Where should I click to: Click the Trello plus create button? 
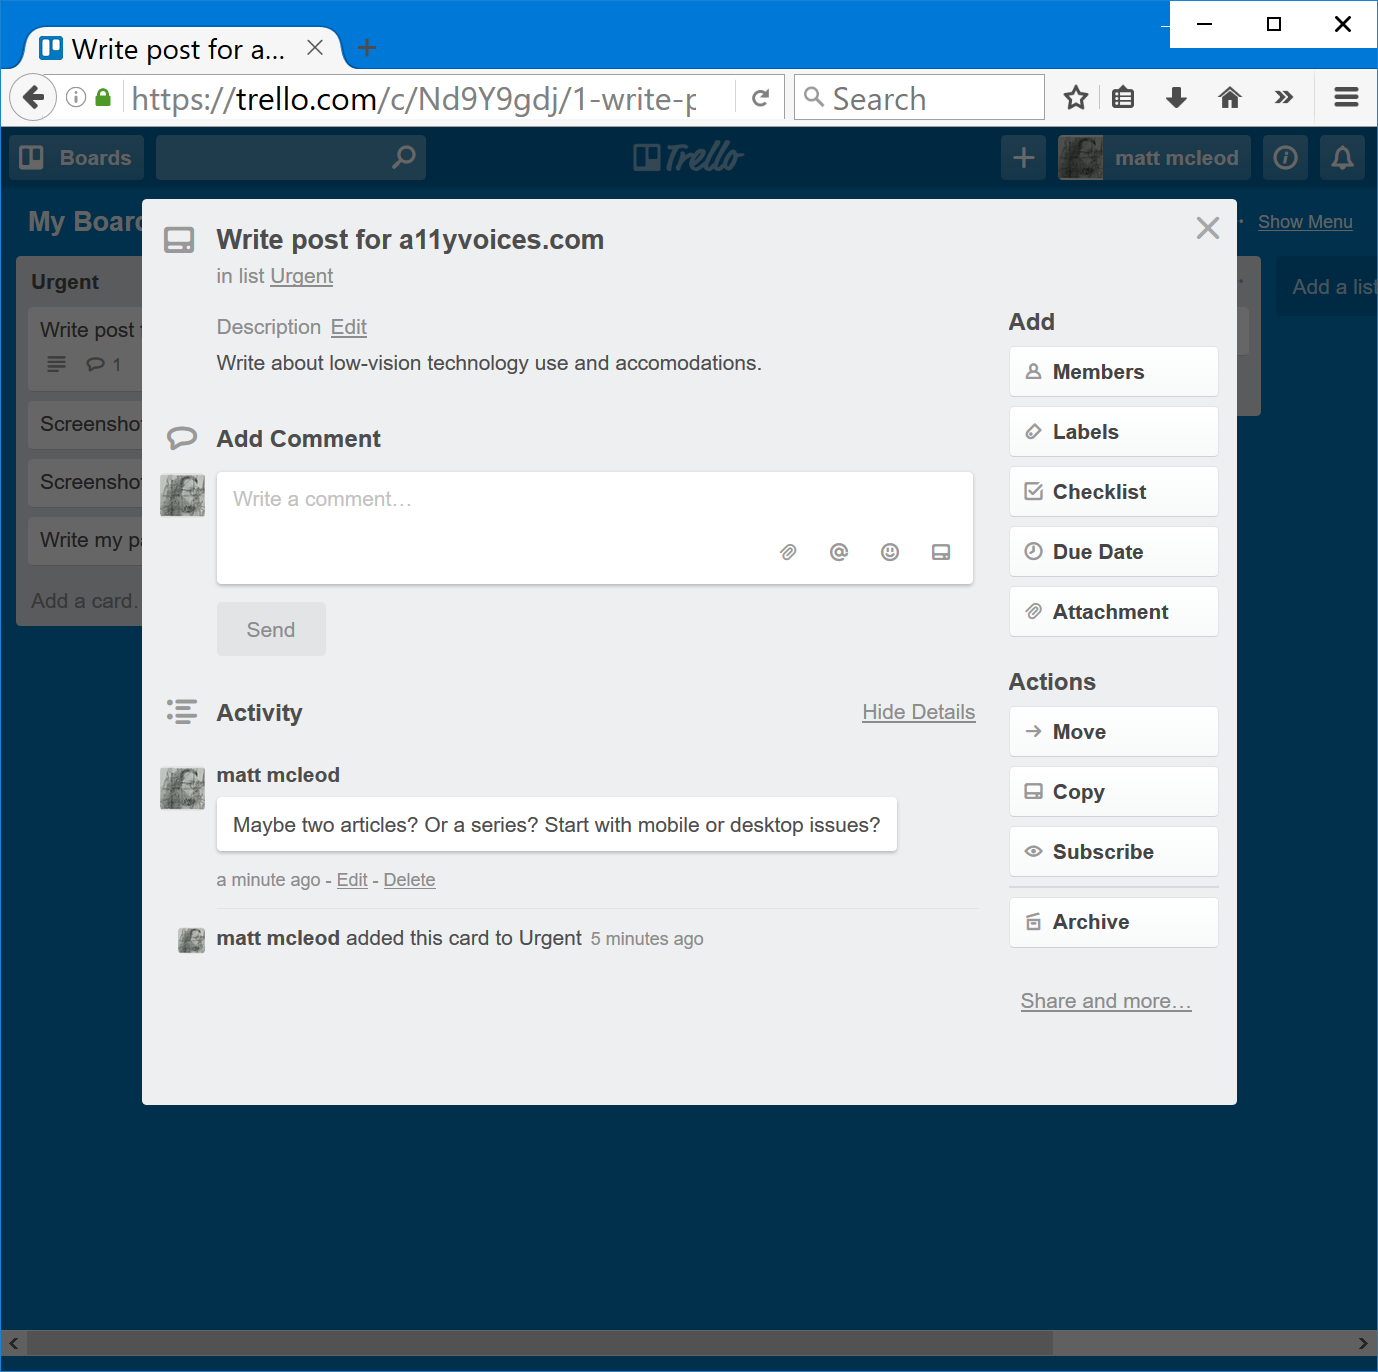tap(1024, 157)
